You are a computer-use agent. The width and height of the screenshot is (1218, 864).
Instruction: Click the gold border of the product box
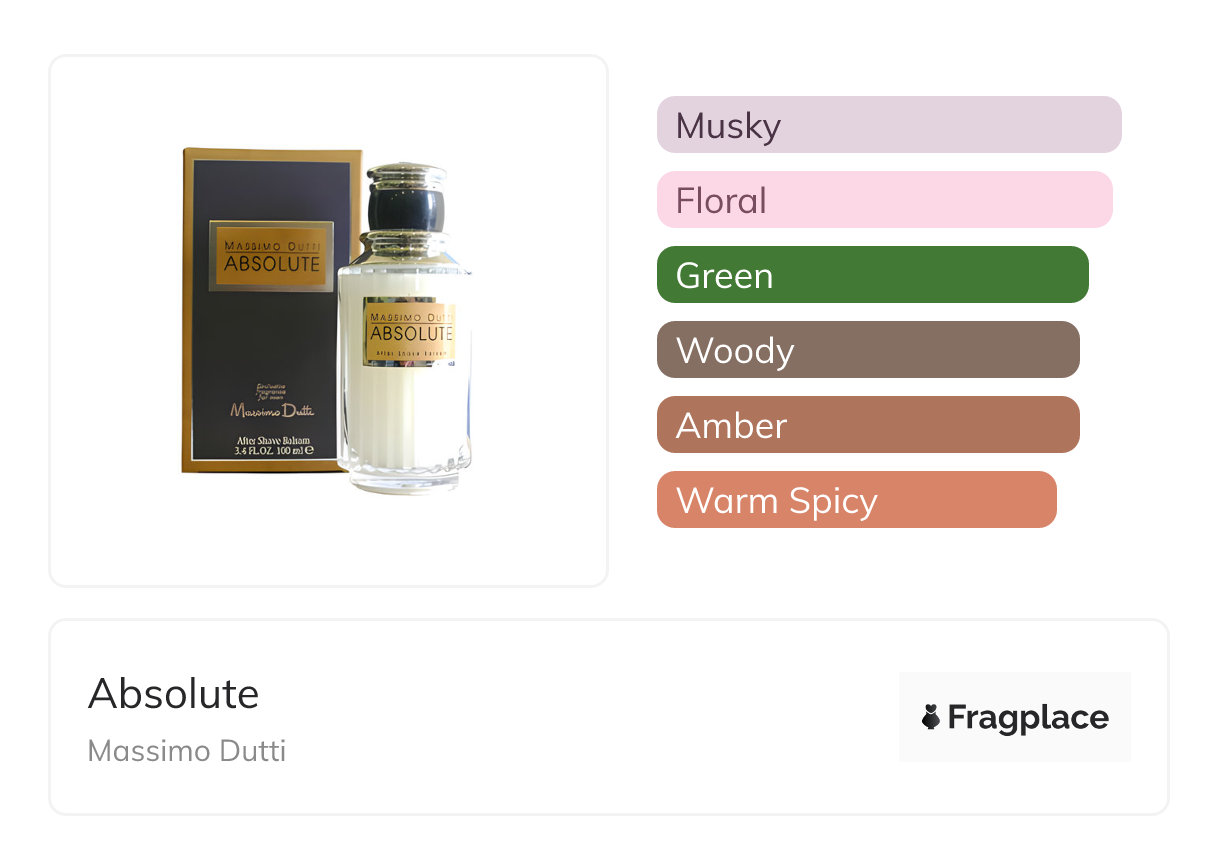click(271, 154)
